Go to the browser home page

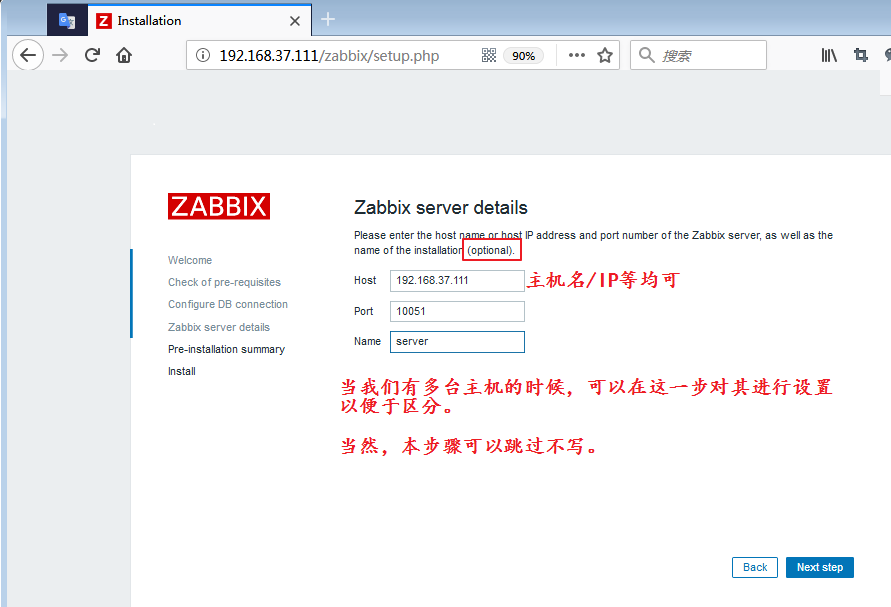[x=124, y=55]
